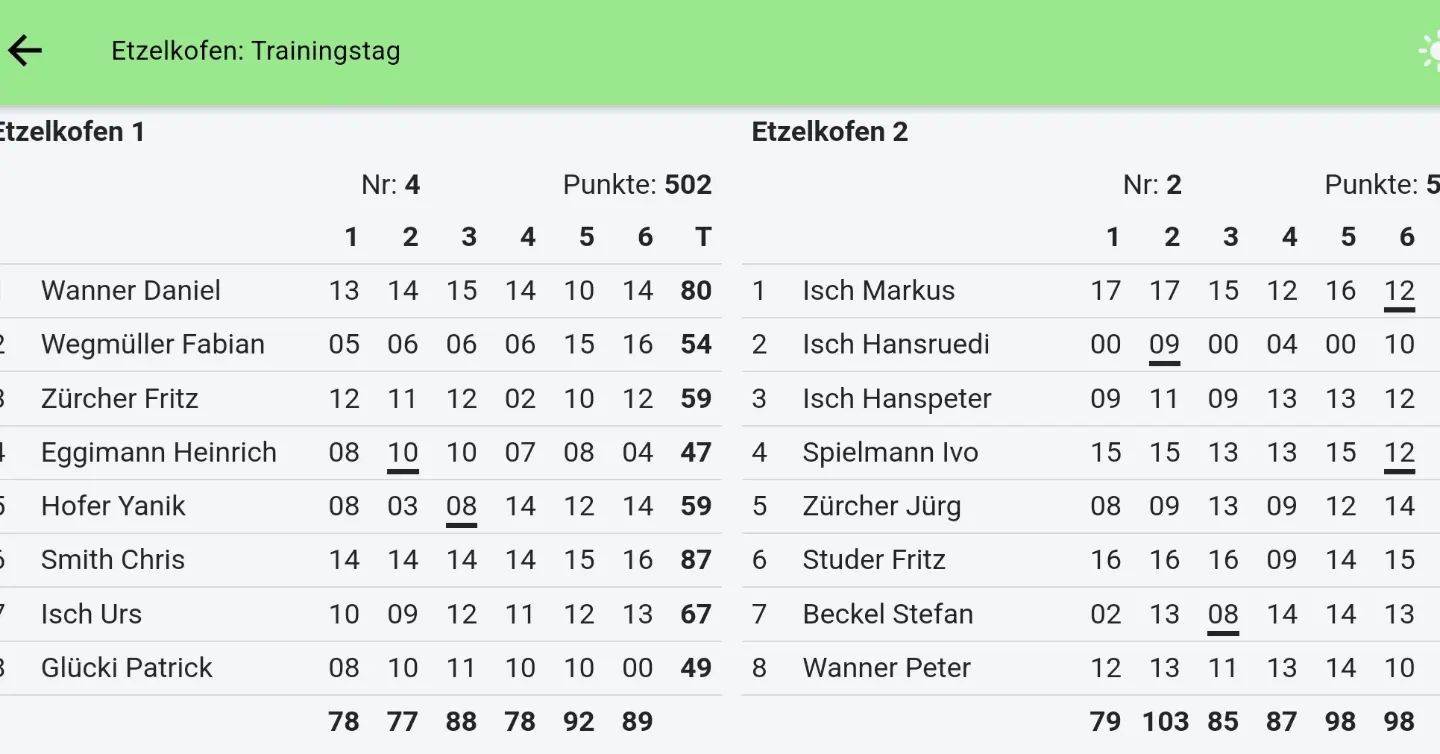This screenshot has width=1440, height=754.
Task: Select Wegmüller Fabian player name
Action: tap(153, 345)
